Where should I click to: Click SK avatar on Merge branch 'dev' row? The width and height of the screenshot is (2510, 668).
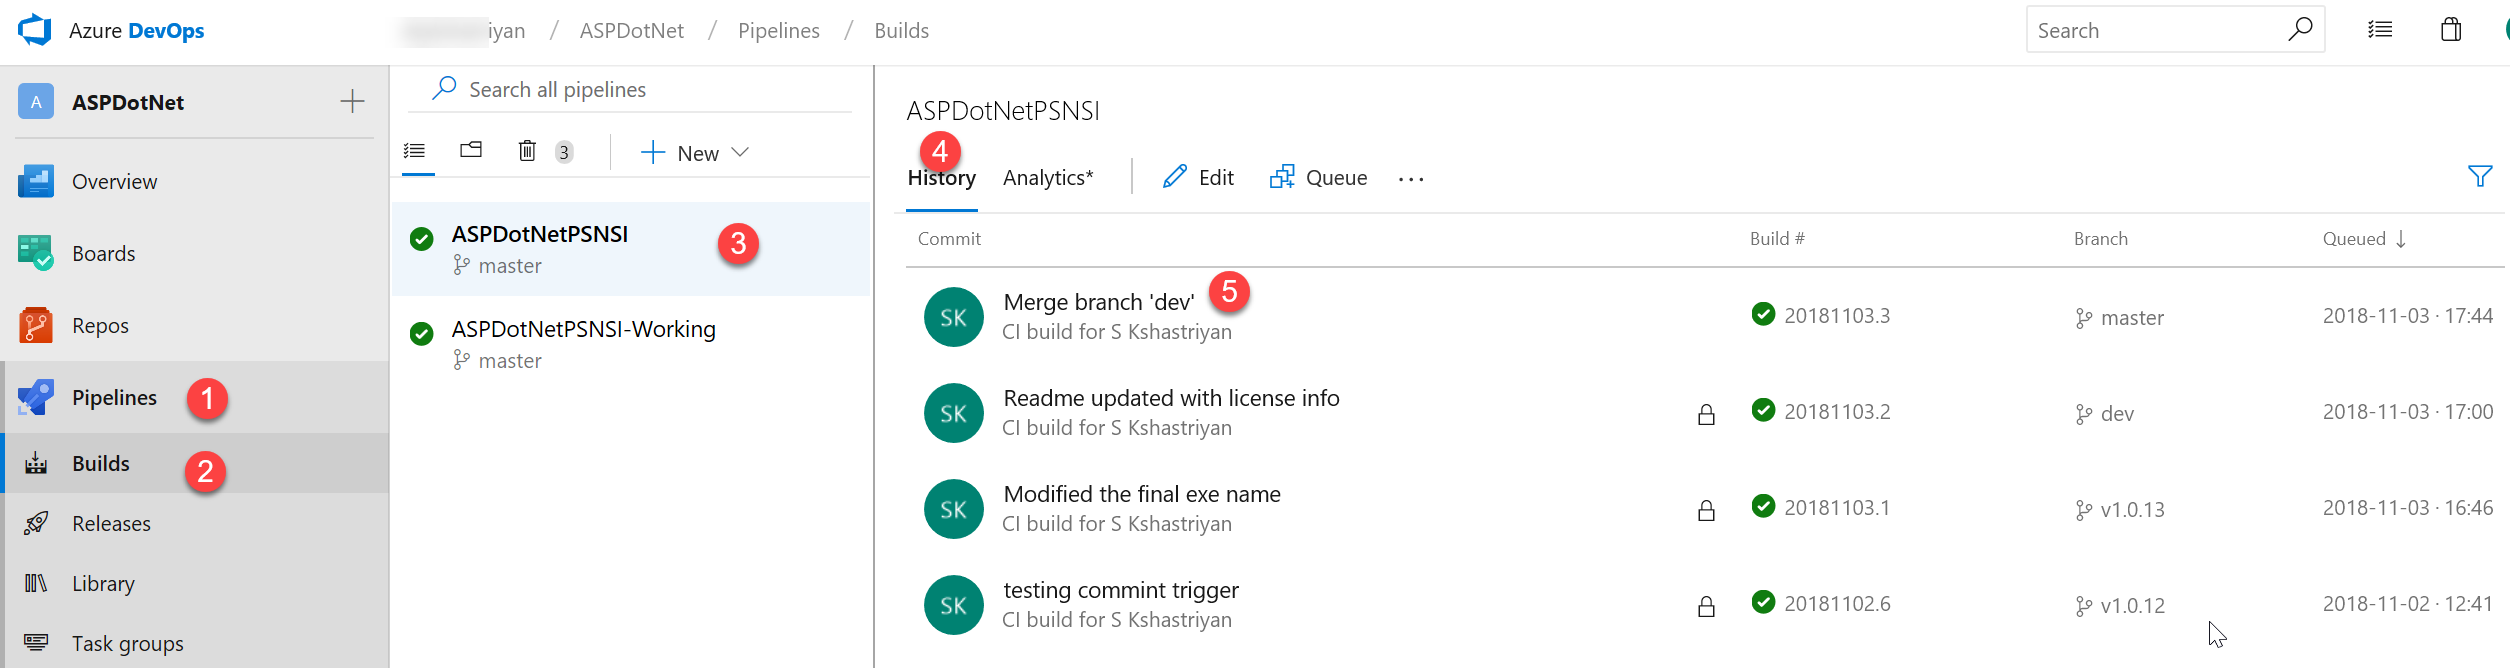point(953,317)
